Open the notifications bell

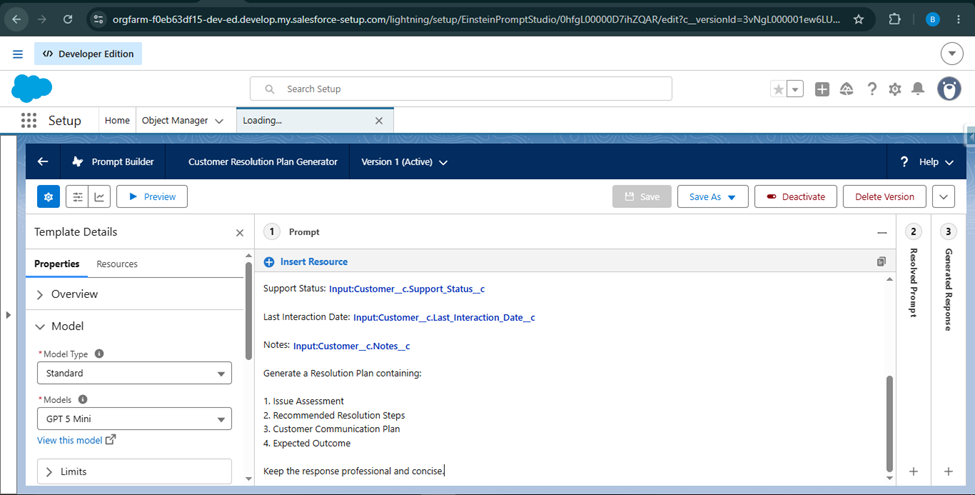pos(918,89)
